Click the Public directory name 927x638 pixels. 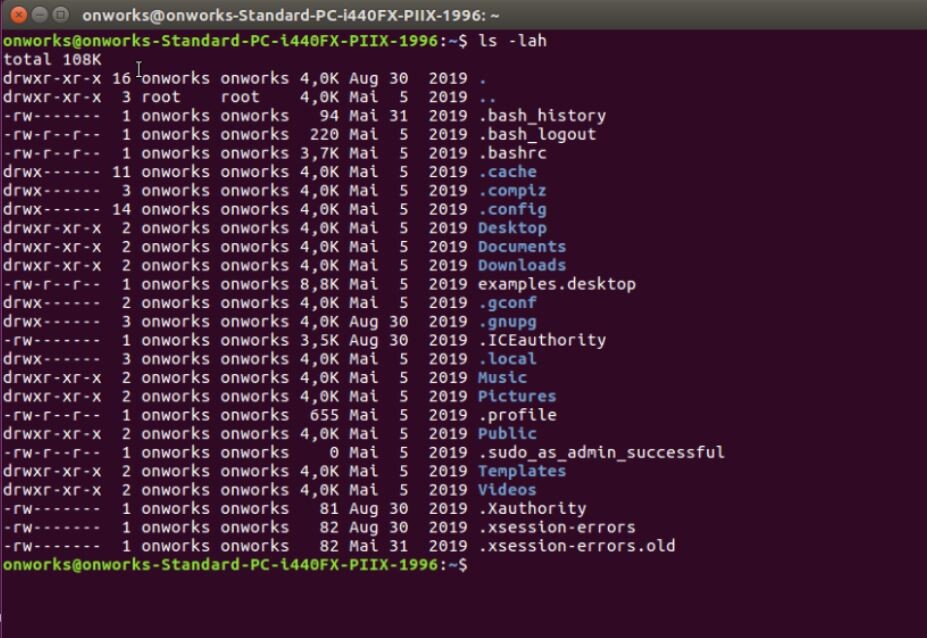point(507,434)
